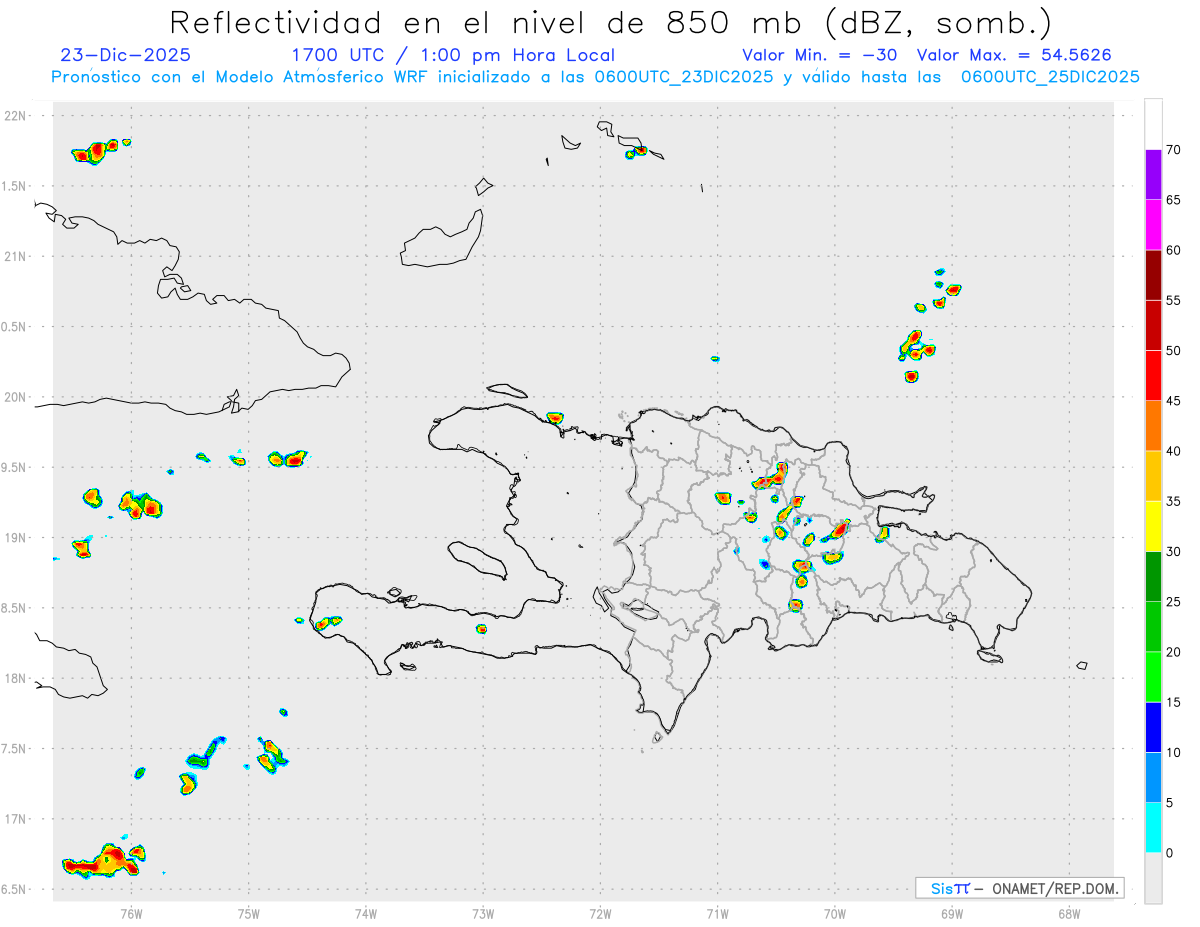This screenshot has width=1200, height=927.
Task: Click the '0' tick label on the colorbar
Action: click(x=1170, y=853)
